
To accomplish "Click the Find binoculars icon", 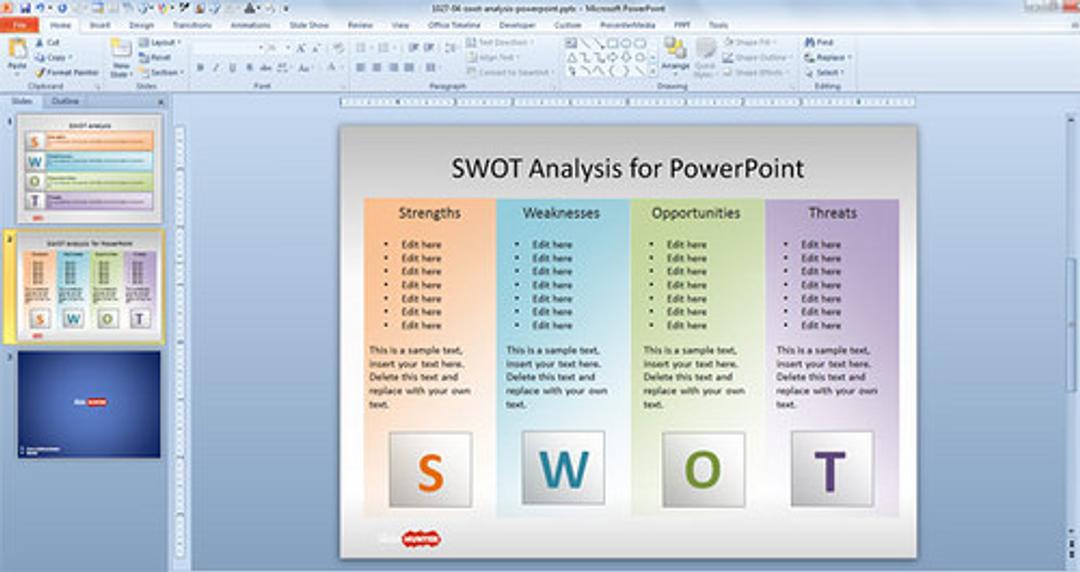I will pos(810,43).
